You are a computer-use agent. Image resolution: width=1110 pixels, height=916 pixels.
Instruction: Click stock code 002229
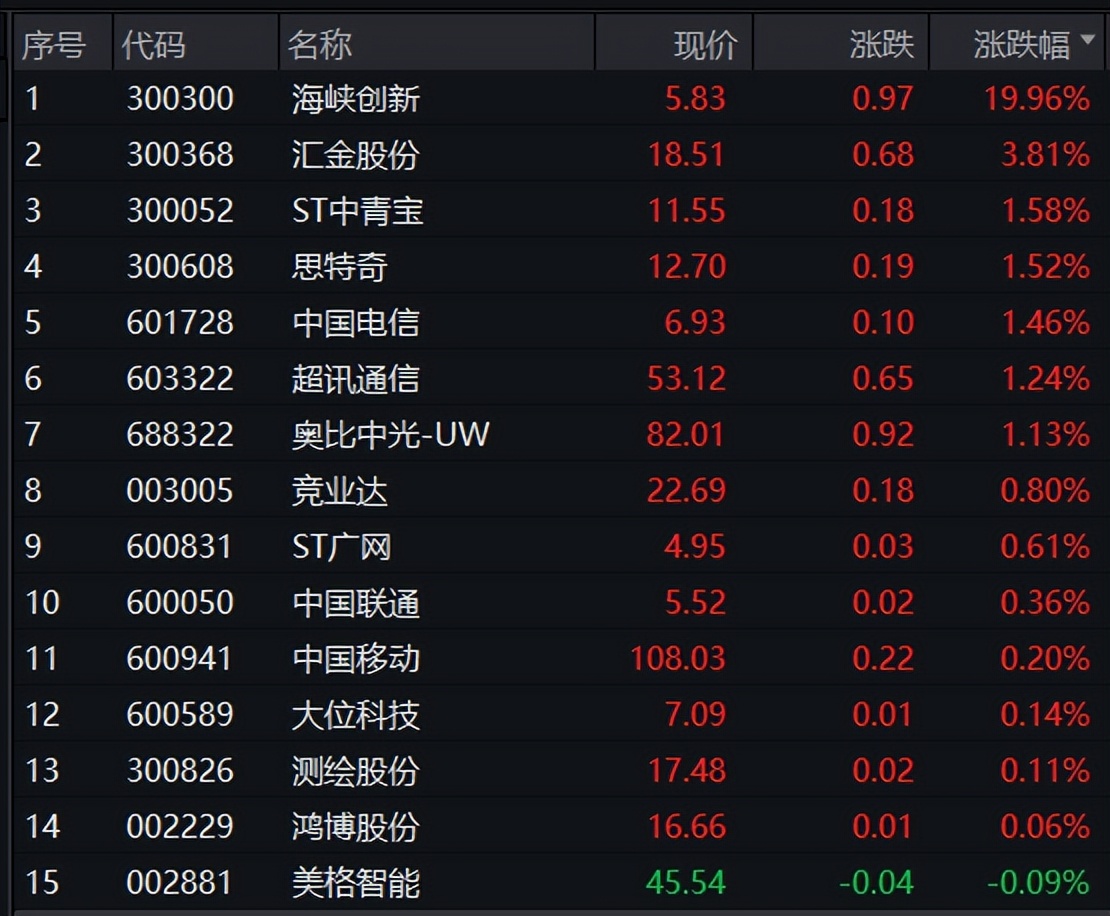pos(180,826)
